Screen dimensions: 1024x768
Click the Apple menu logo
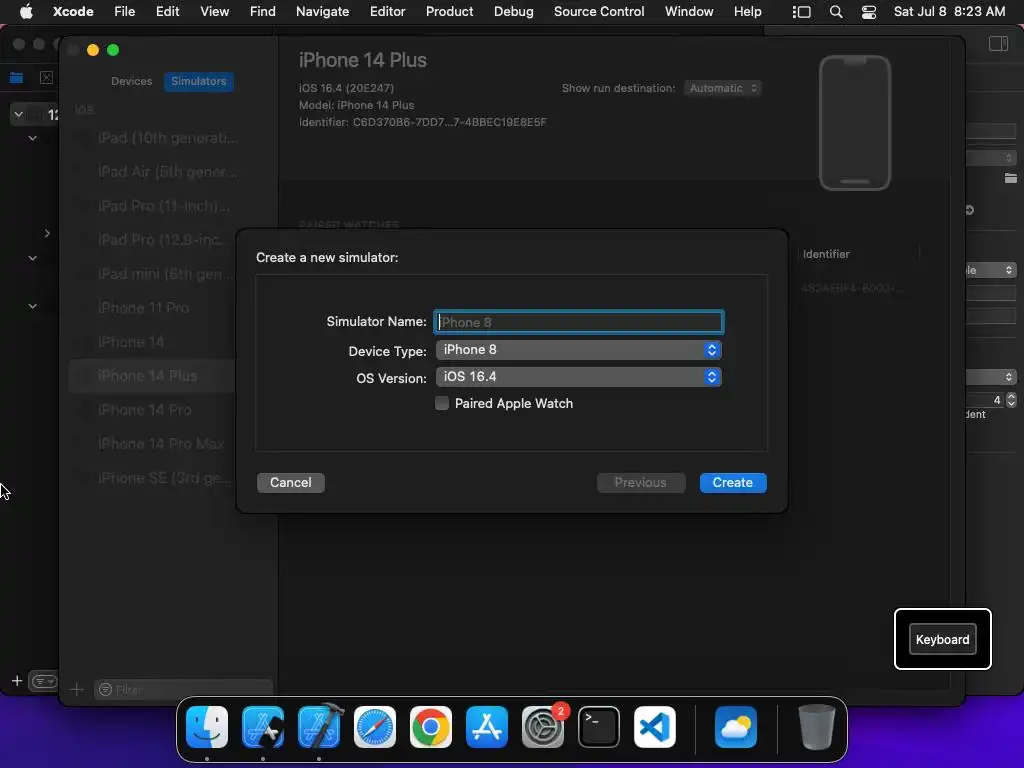click(25, 12)
